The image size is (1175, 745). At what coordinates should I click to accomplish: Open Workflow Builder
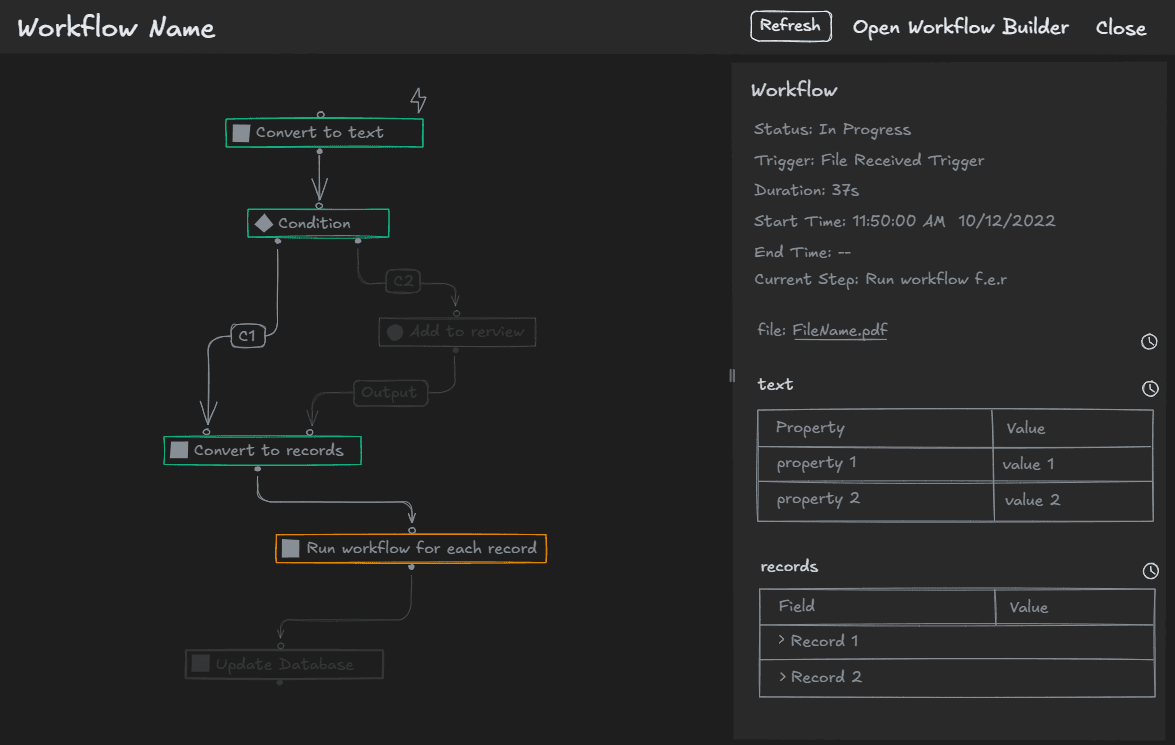pos(960,27)
